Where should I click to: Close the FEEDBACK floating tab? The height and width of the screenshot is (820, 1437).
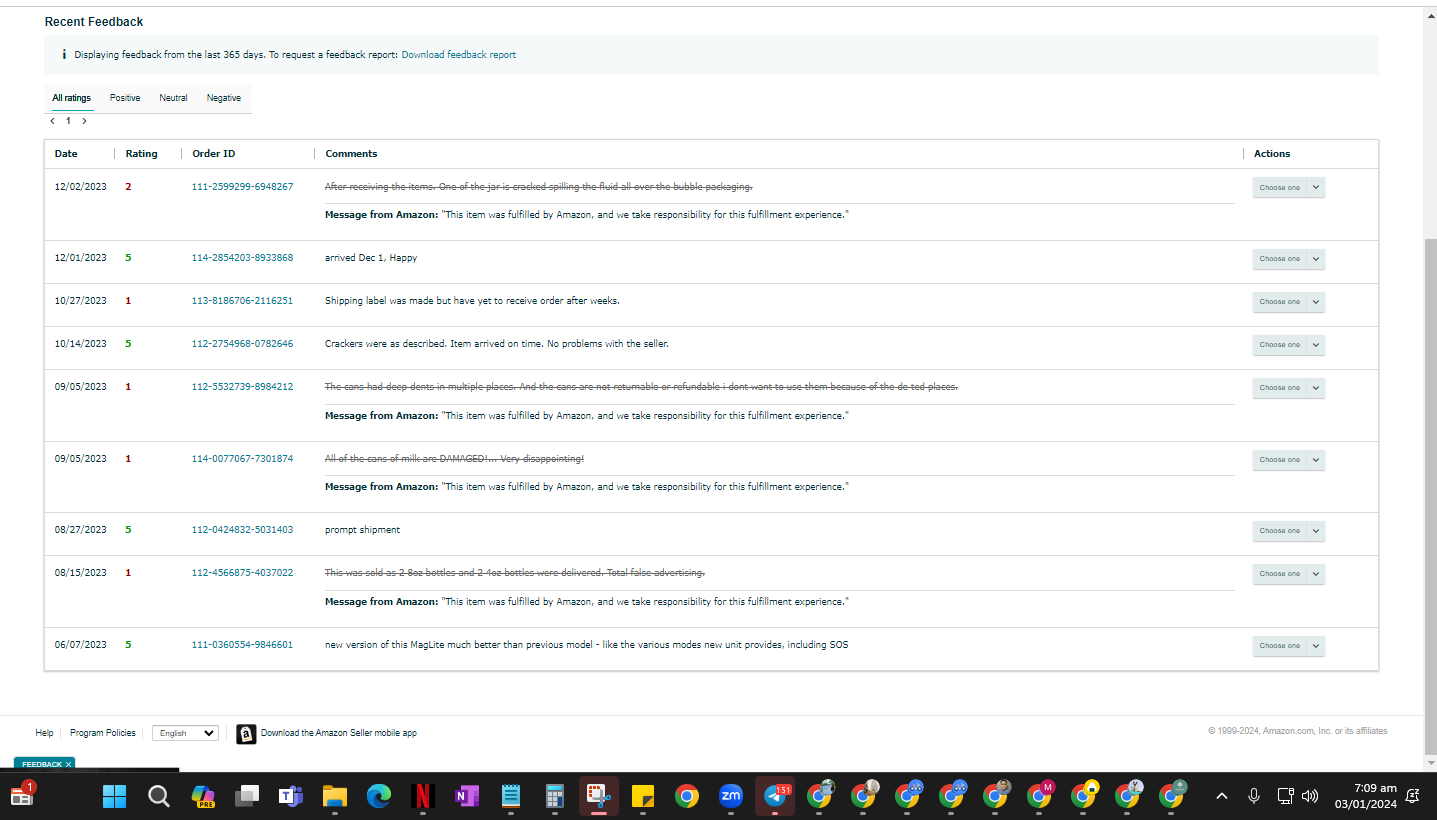pyautogui.click(x=69, y=764)
